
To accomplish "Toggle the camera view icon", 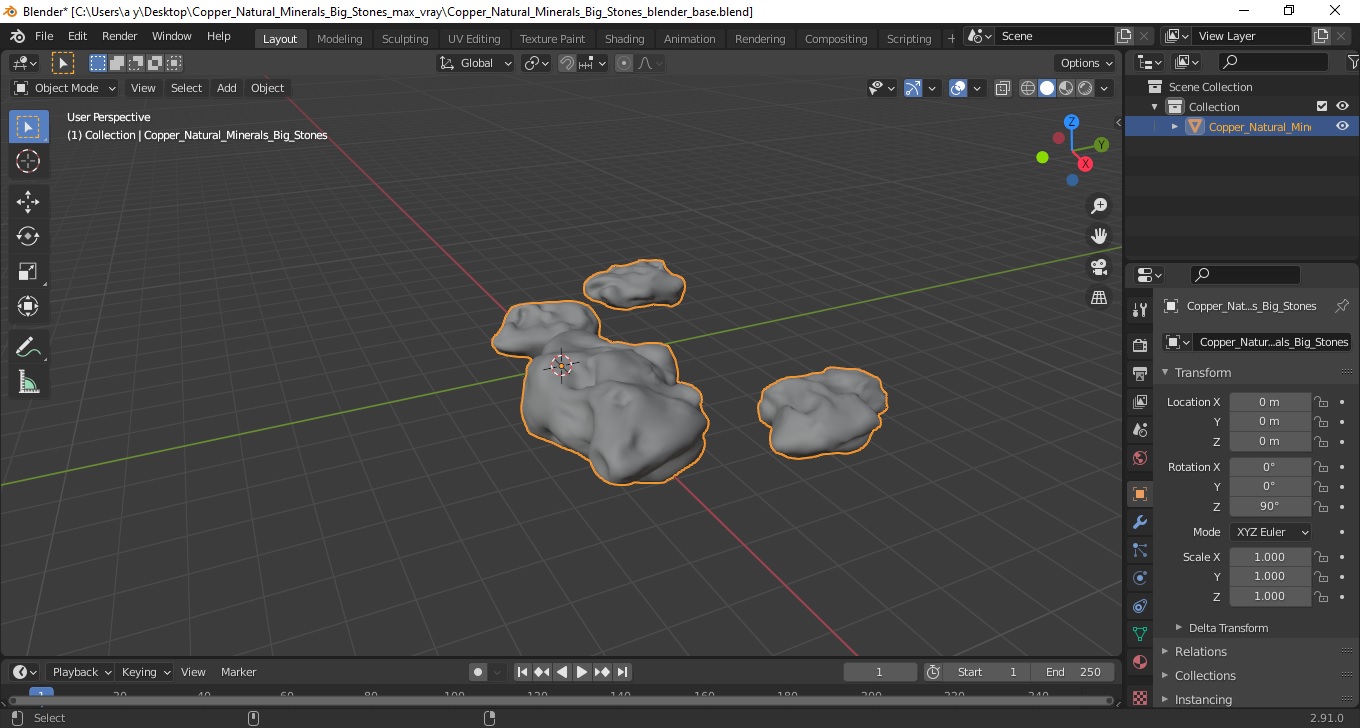I will pos(1099,267).
